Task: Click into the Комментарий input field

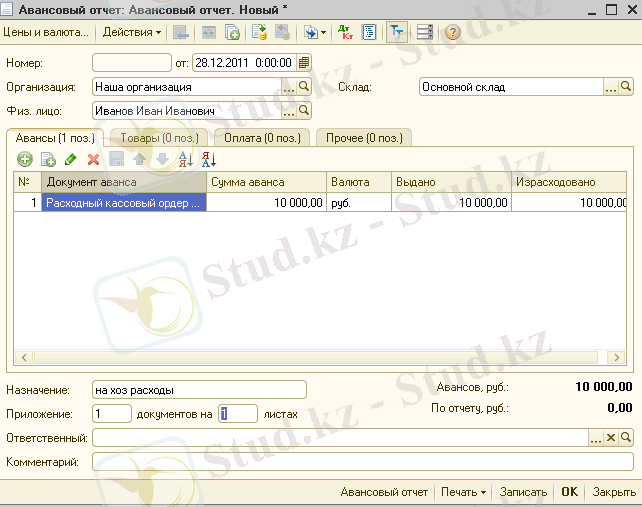Action: (360, 462)
